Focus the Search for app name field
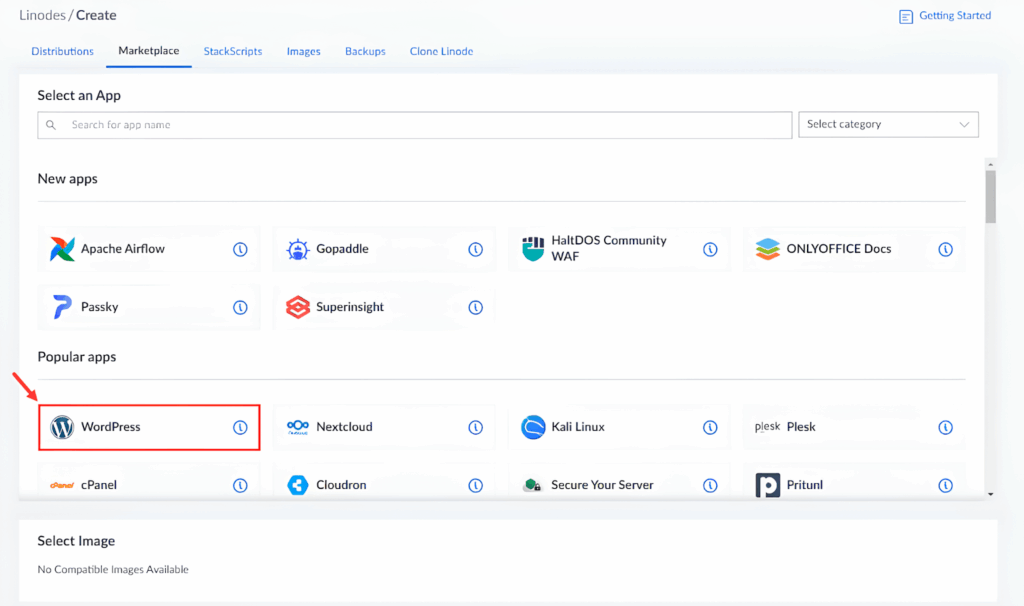 pos(415,125)
